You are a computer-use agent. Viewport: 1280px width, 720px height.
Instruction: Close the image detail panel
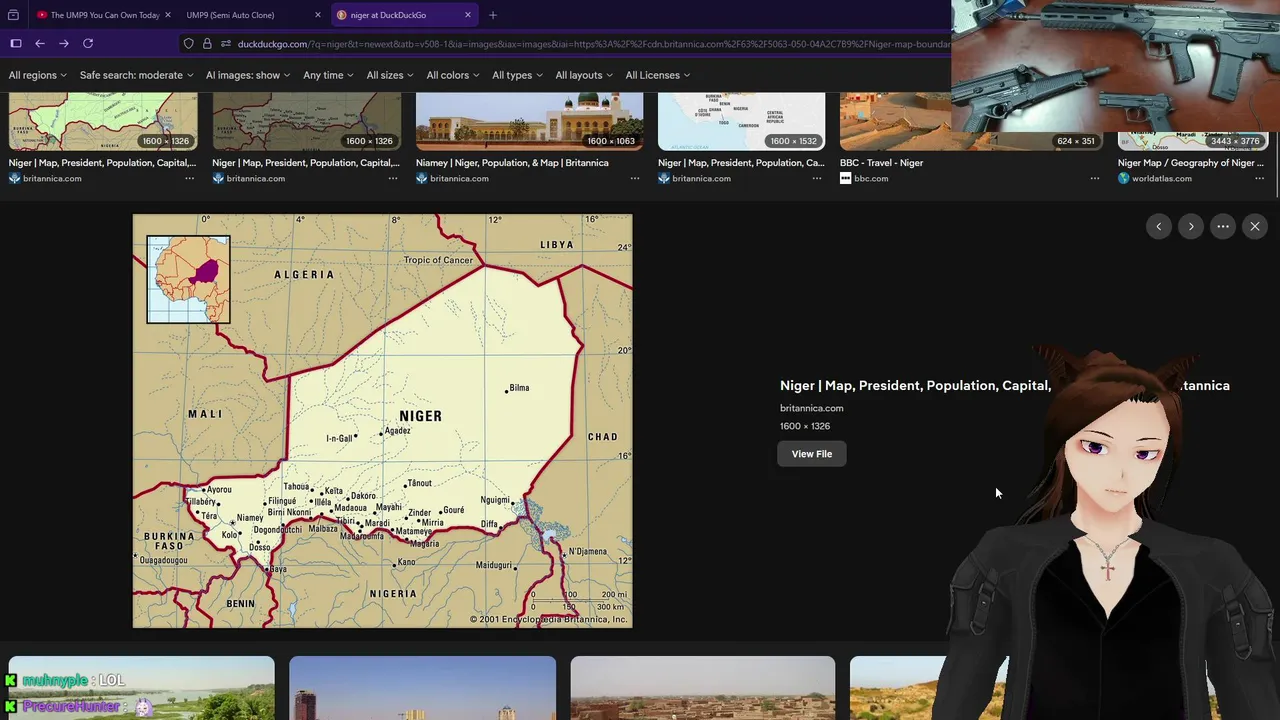(x=1255, y=226)
